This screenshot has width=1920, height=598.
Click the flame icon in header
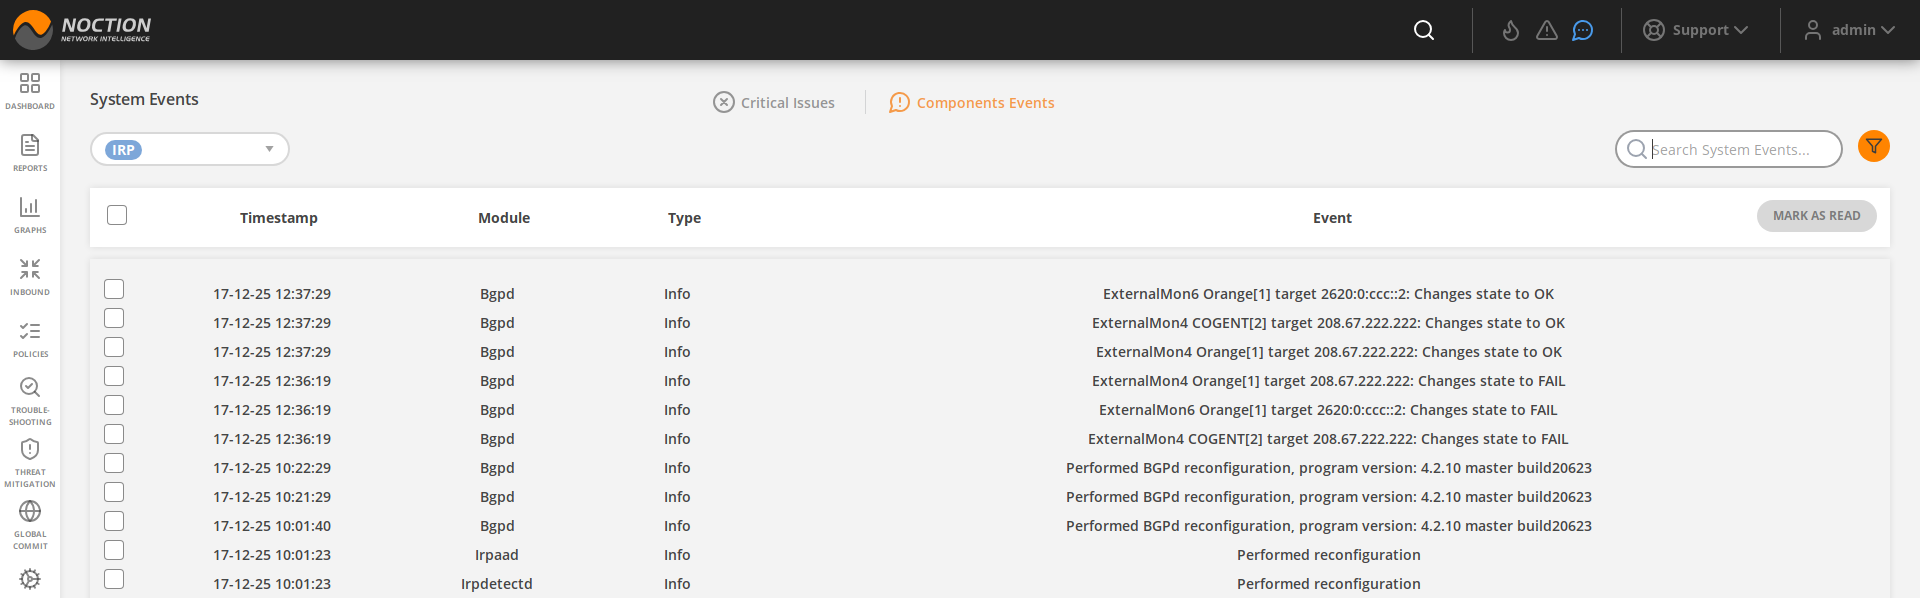(x=1510, y=31)
